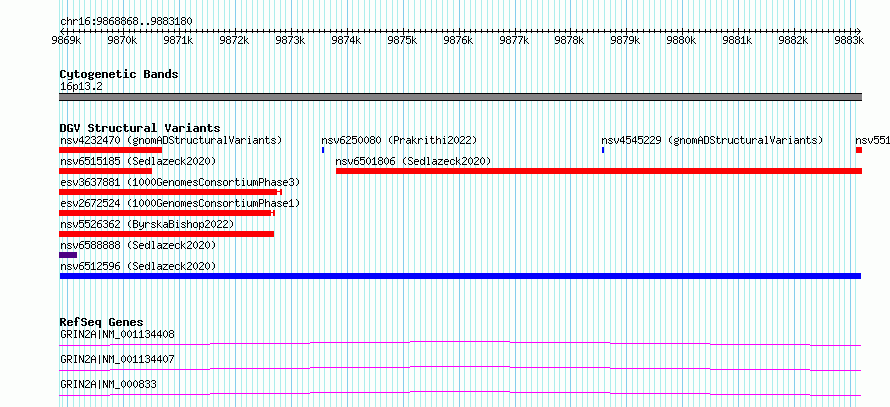
Task: Select the 16p13.2 band label
Action: click(x=81, y=87)
